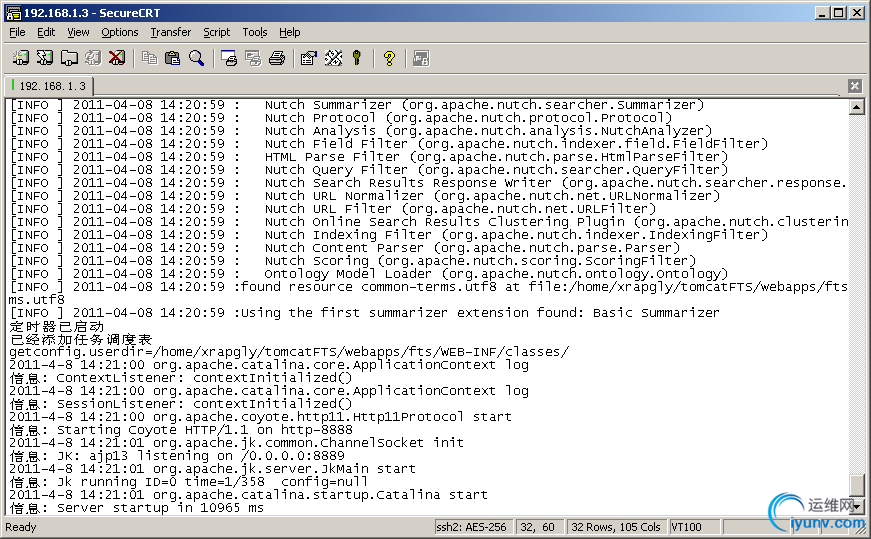Click the Public Key key icon
Screen dimensions: 871x539
point(357,58)
